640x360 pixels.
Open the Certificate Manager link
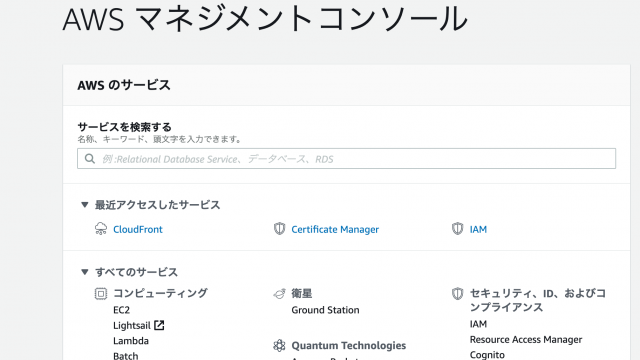coord(335,229)
